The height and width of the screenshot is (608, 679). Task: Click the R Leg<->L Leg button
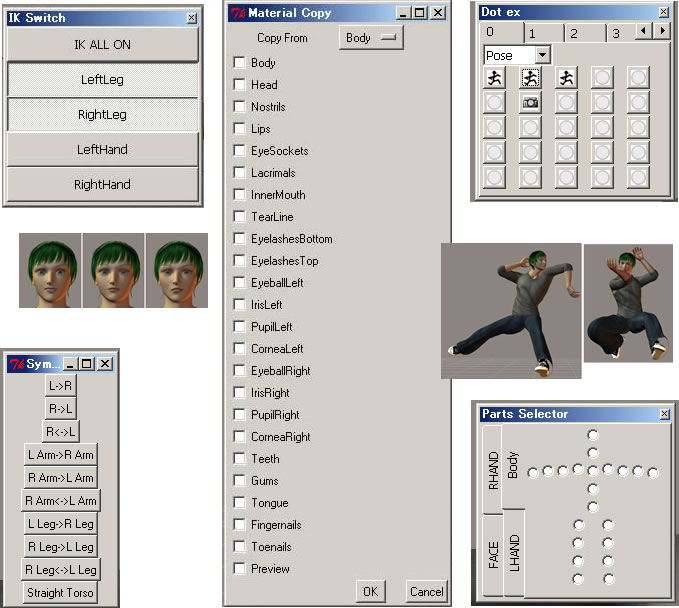[61, 569]
